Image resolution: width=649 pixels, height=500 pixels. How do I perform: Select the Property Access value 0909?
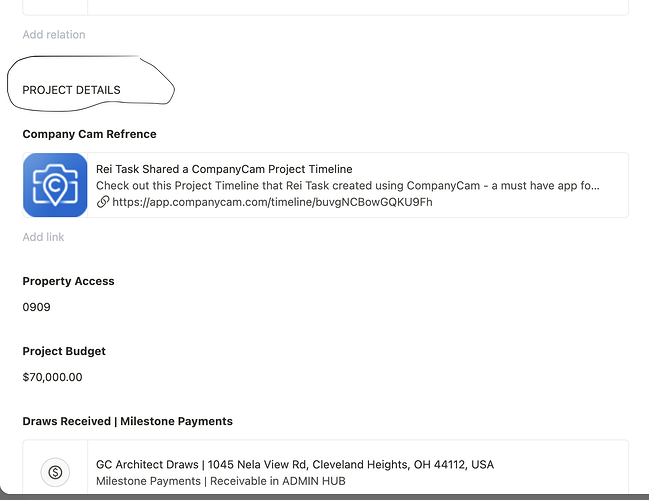(36, 307)
